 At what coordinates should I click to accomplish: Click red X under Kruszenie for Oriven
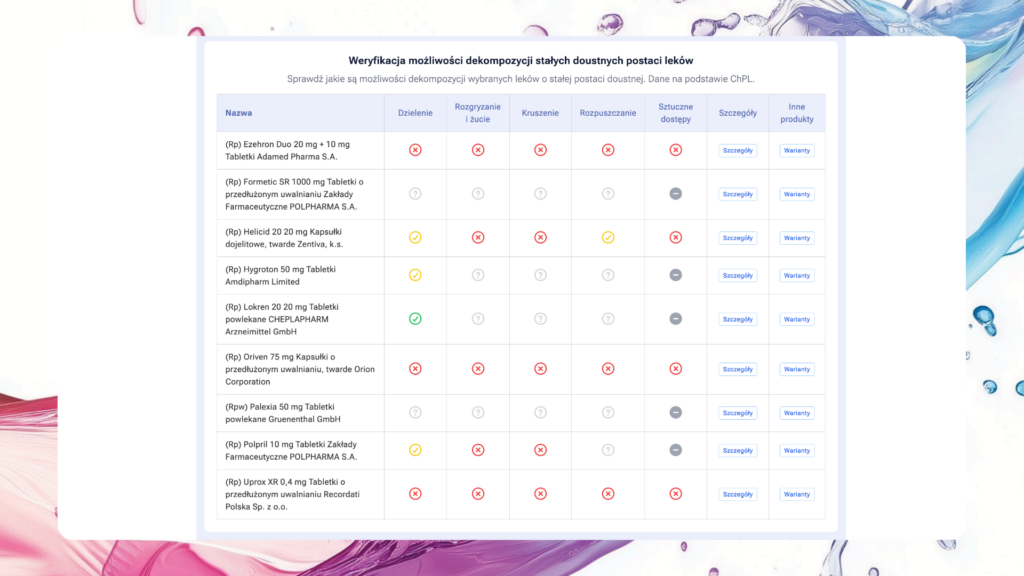click(x=540, y=369)
